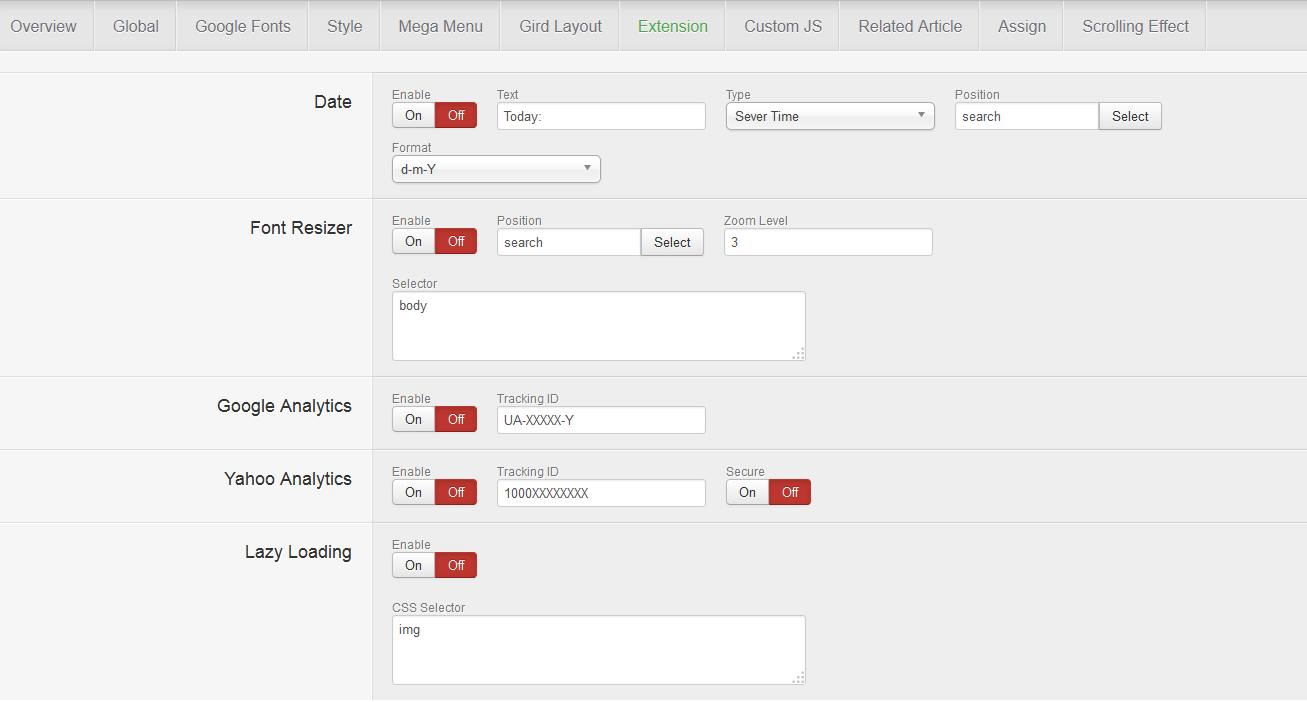Image resolution: width=1307 pixels, height=702 pixels.
Task: Switch Google Analytics to On
Action: click(x=413, y=420)
